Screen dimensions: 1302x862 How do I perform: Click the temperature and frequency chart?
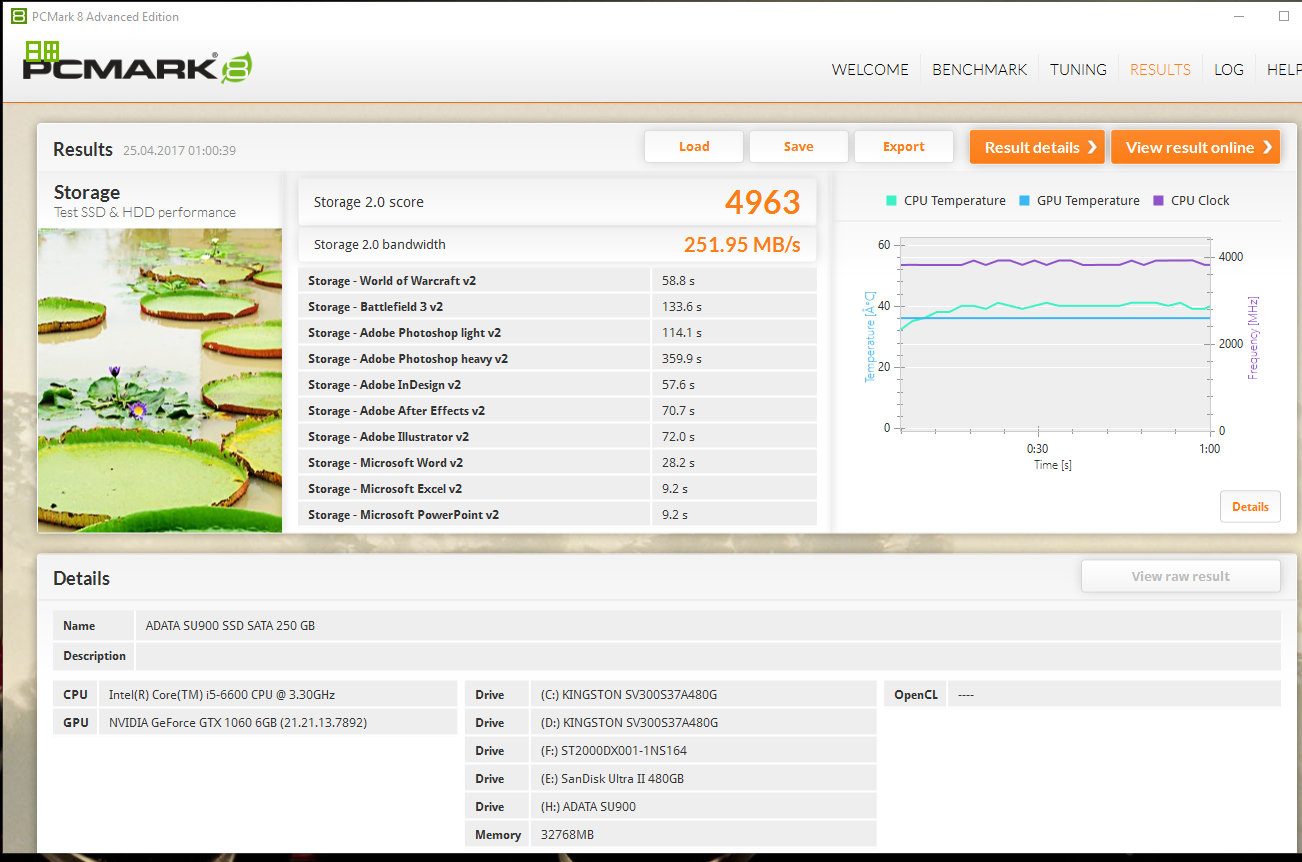tap(1055, 334)
